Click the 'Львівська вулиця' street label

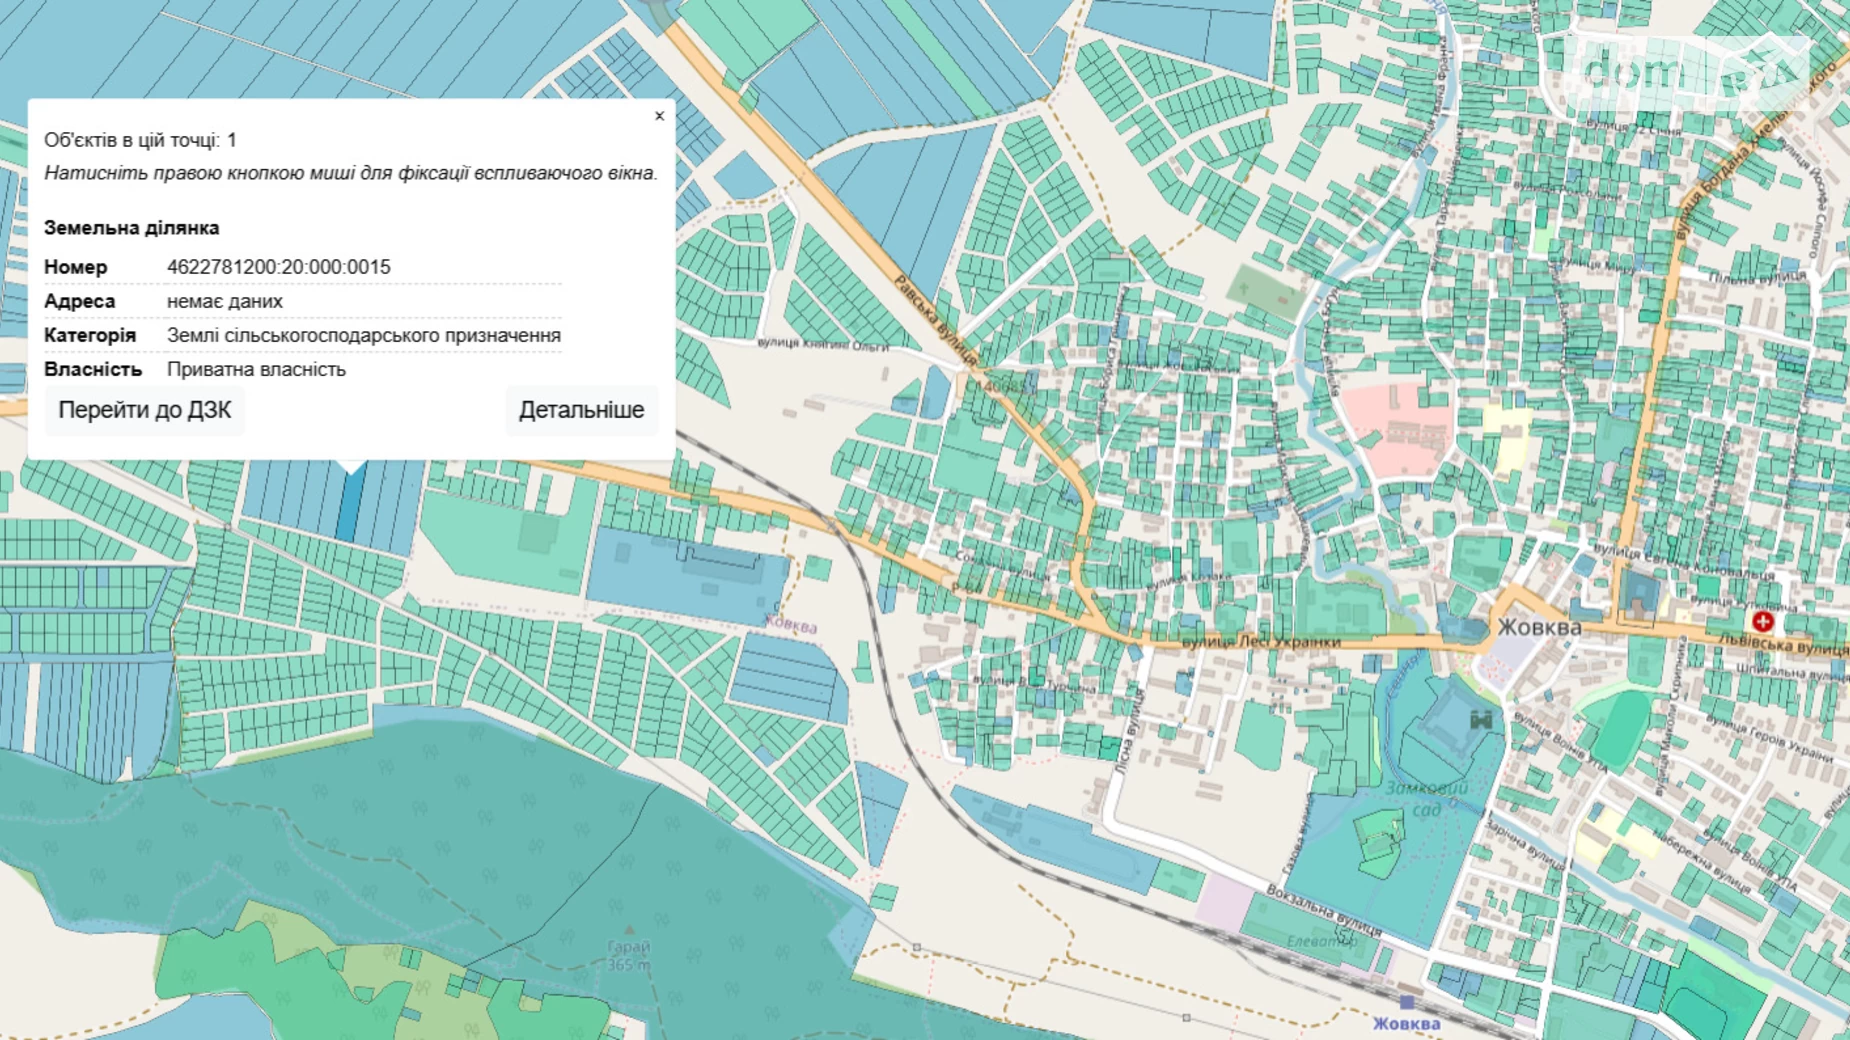tap(1784, 643)
